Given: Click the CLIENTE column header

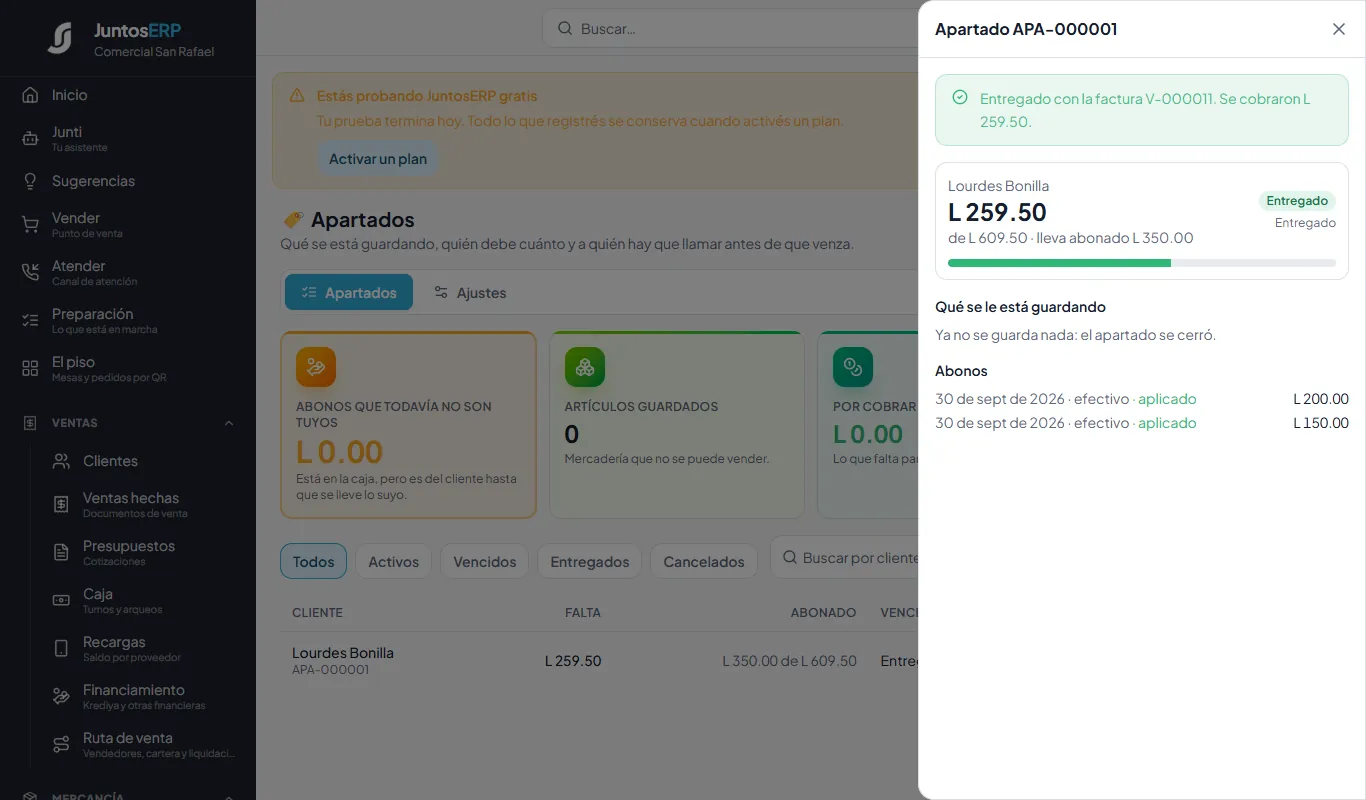Looking at the screenshot, I should (x=317, y=612).
